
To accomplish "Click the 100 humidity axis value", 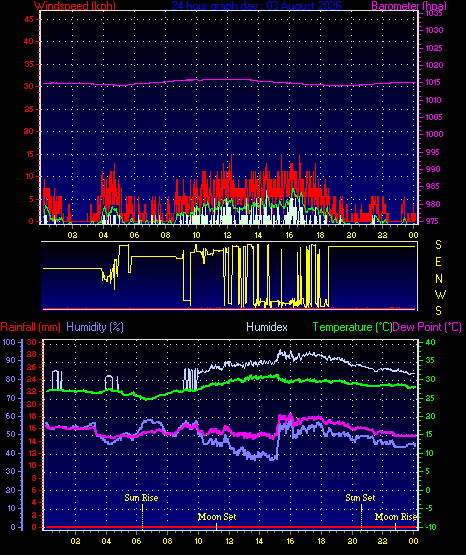I will pos(9,342).
